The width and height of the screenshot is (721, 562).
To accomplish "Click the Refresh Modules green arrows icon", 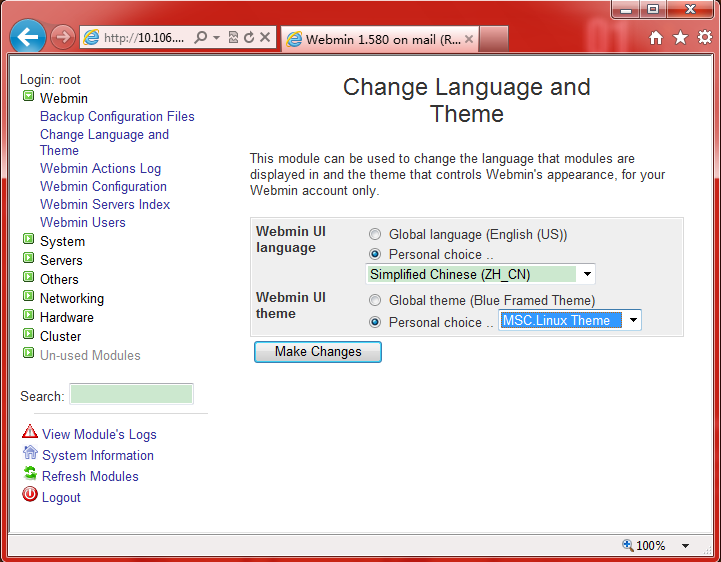I will click(30, 473).
